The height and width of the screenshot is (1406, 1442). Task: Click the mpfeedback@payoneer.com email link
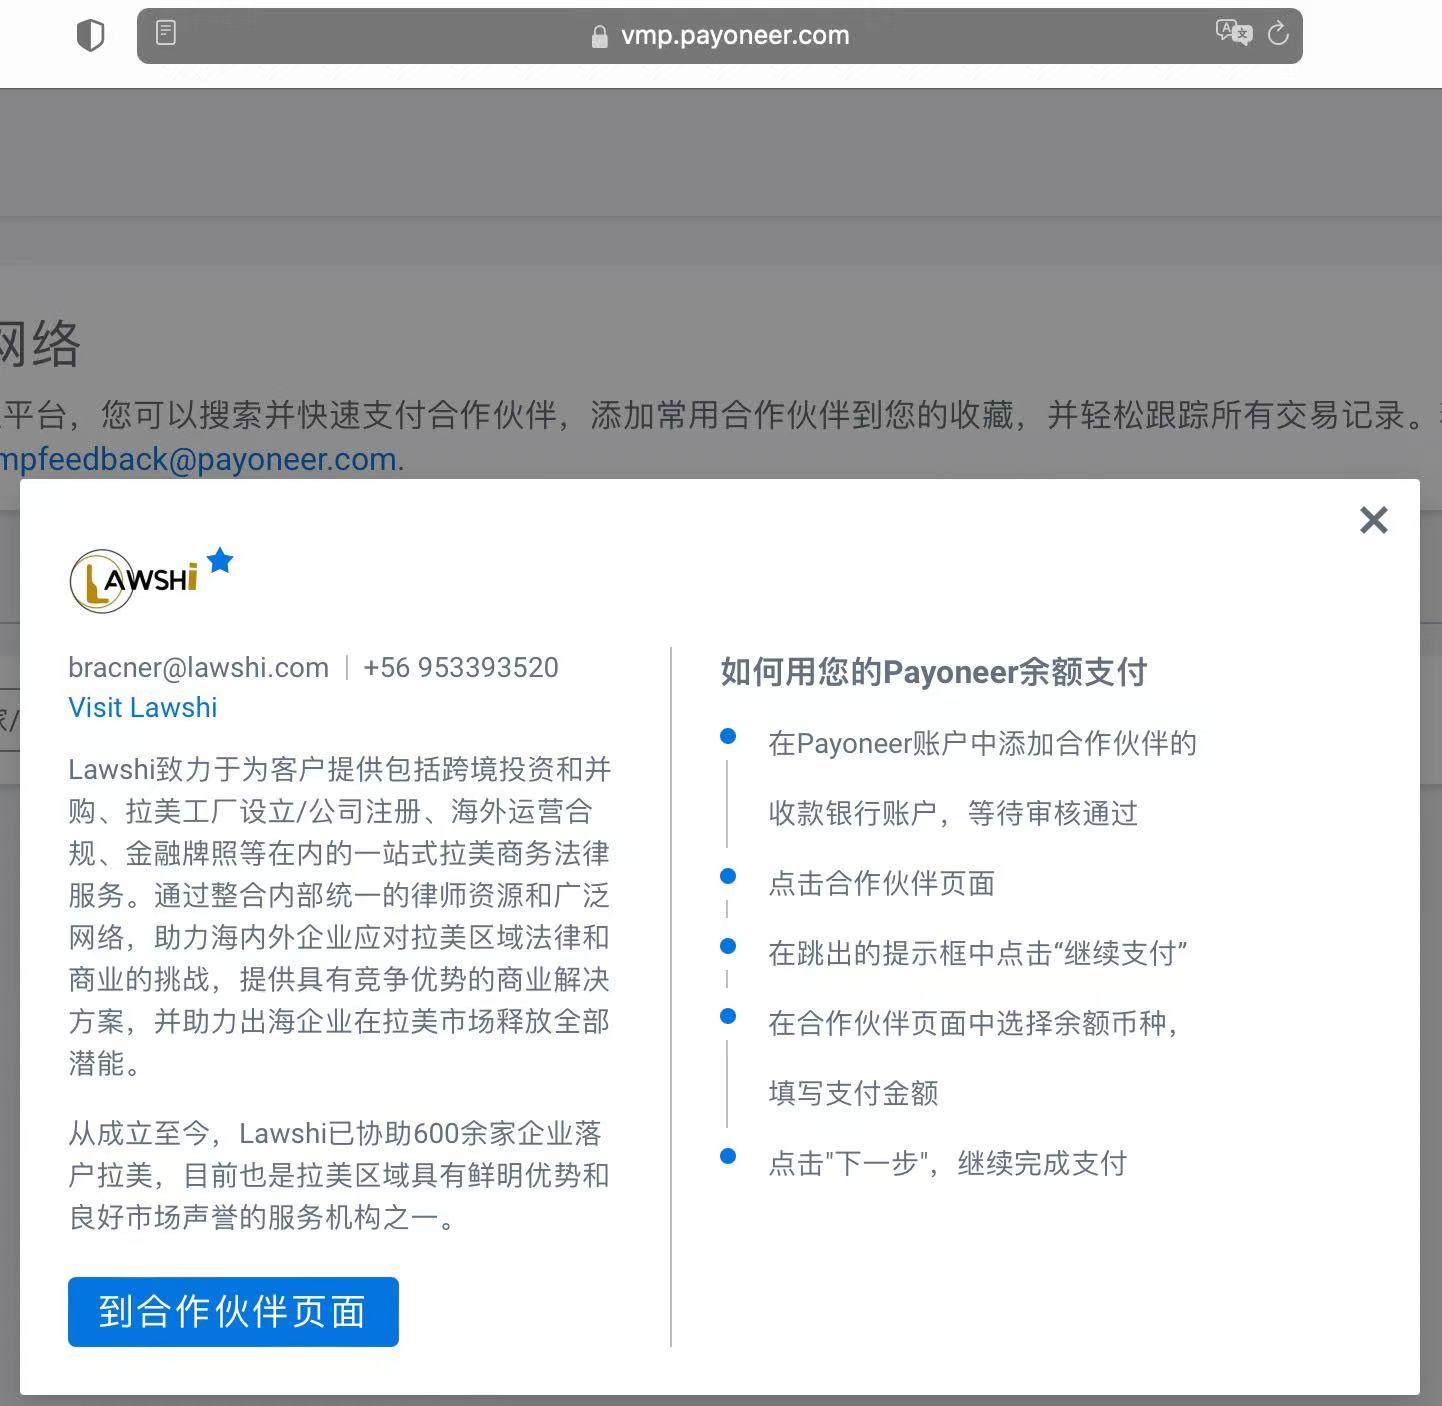[200, 459]
